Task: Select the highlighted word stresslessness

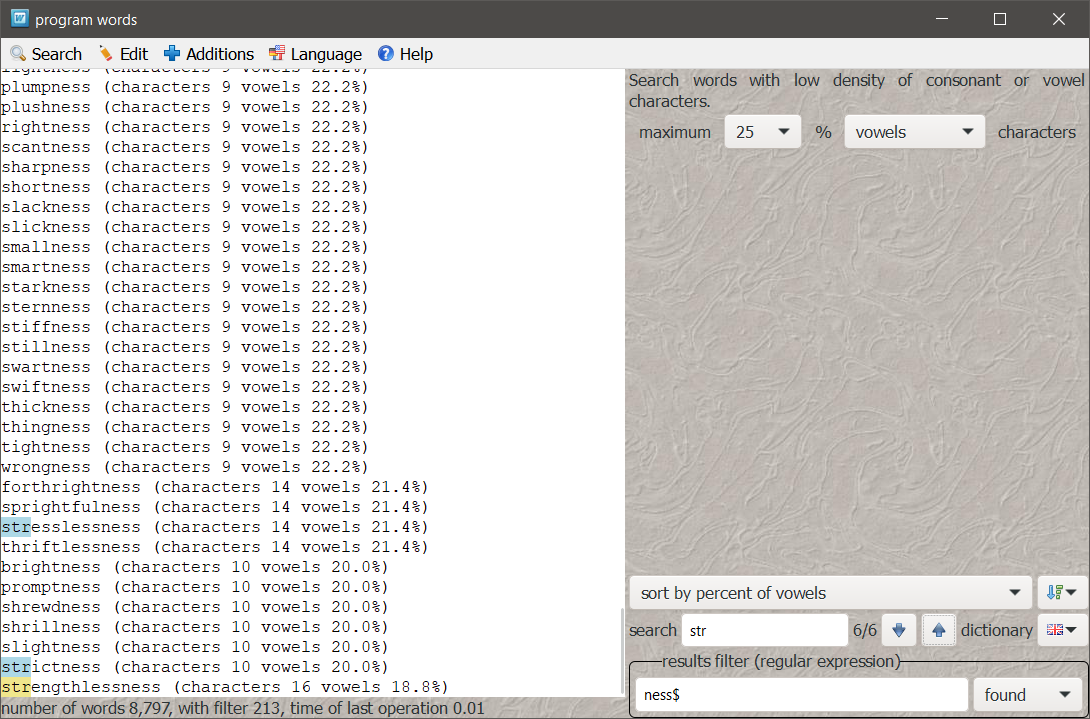Action: (x=71, y=527)
